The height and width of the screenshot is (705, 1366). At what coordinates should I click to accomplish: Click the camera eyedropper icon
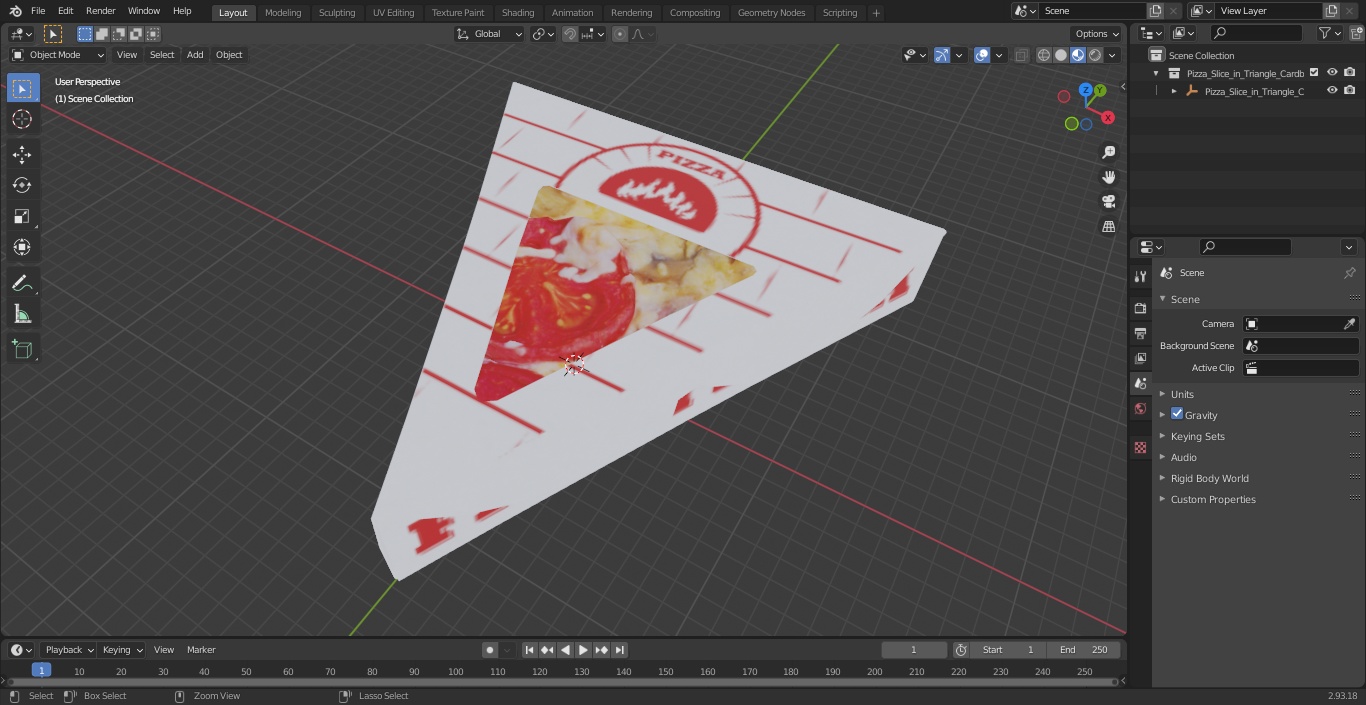tap(1349, 324)
